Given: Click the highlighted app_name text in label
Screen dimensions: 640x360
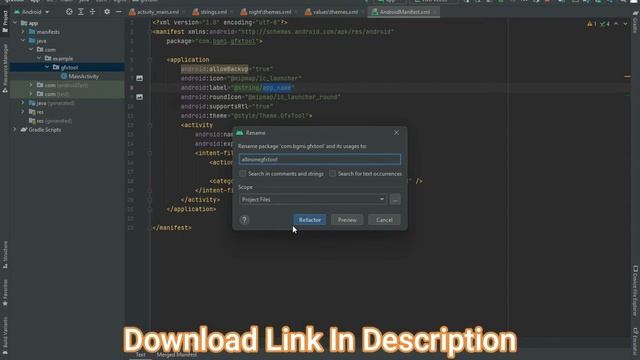Looking at the screenshot, I should [x=277, y=87].
